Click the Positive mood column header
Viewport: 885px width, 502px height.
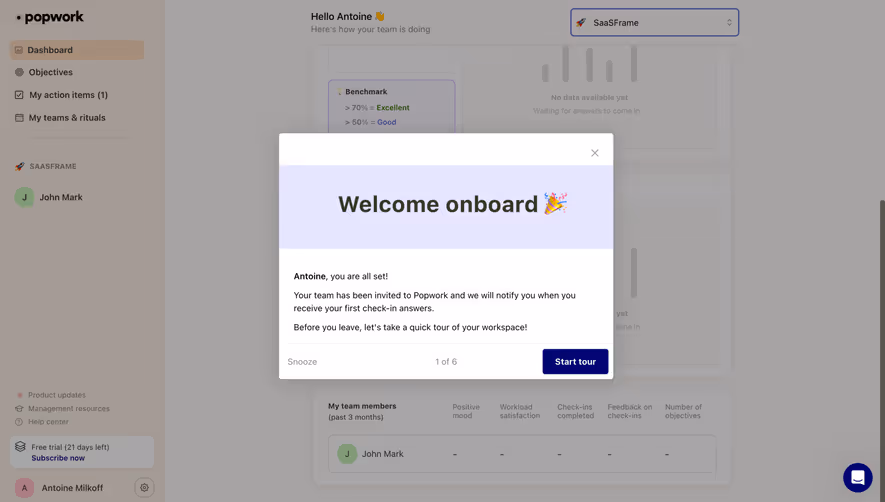click(x=466, y=411)
